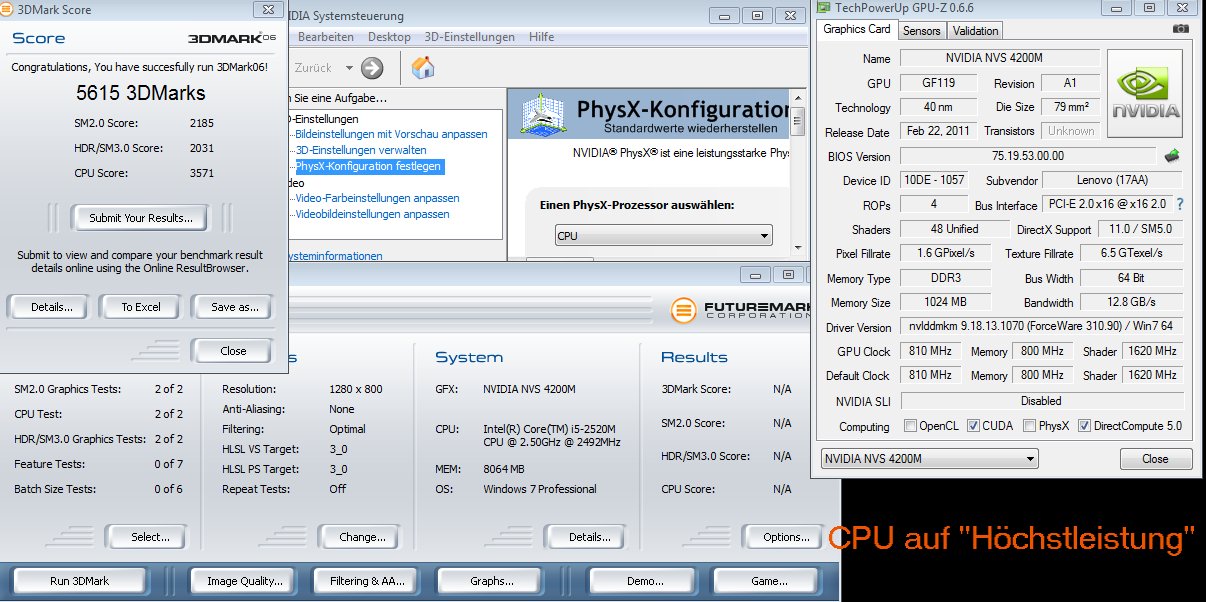The width and height of the screenshot is (1206, 602).
Task: Click Run 3DMark button
Action: click(x=79, y=581)
